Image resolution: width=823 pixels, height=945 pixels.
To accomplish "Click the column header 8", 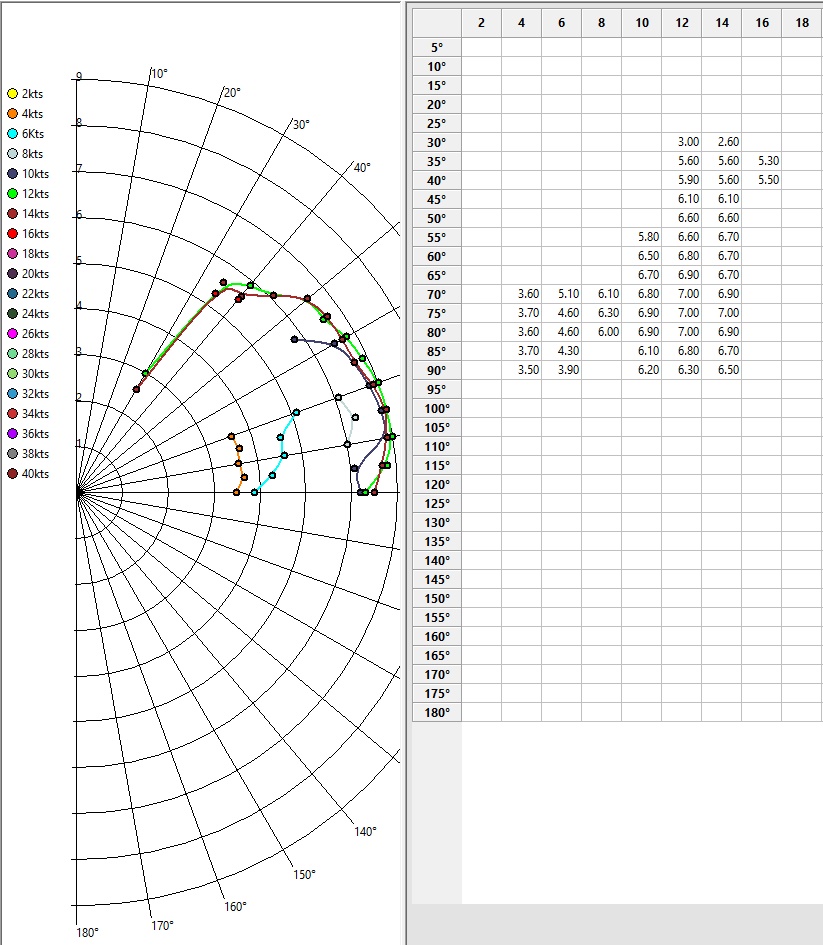I will [x=601, y=23].
